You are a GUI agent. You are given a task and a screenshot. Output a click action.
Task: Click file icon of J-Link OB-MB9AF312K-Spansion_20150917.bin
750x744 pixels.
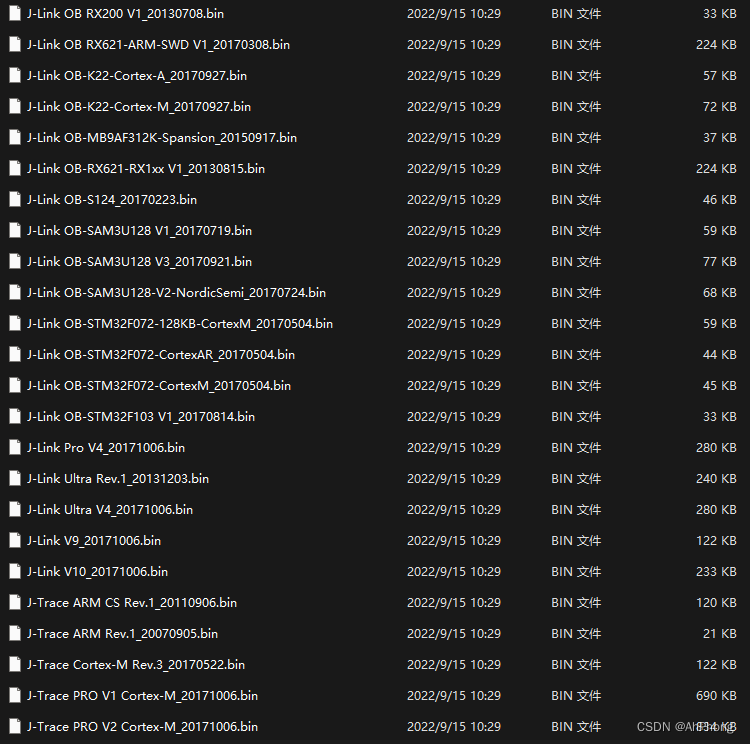click(x=15, y=138)
